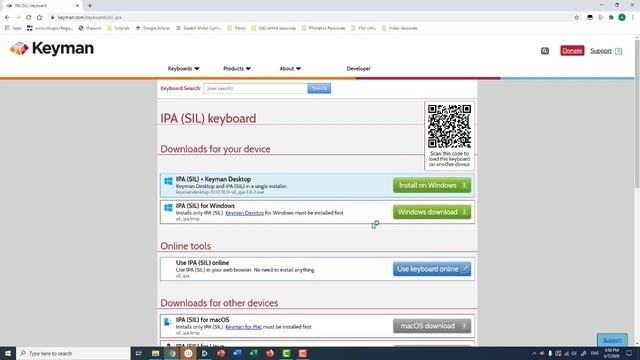Expand the About menu

pyautogui.click(x=290, y=69)
